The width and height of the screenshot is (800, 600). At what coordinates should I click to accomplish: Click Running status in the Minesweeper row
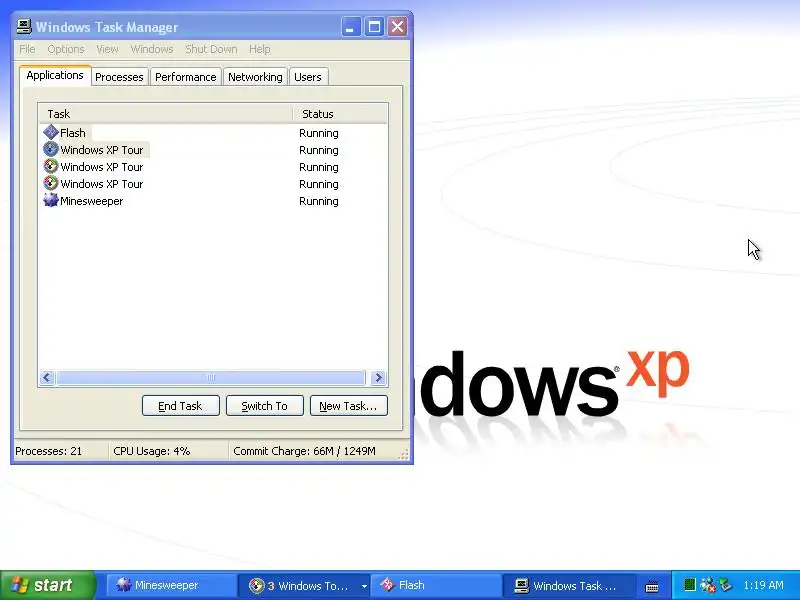point(319,201)
